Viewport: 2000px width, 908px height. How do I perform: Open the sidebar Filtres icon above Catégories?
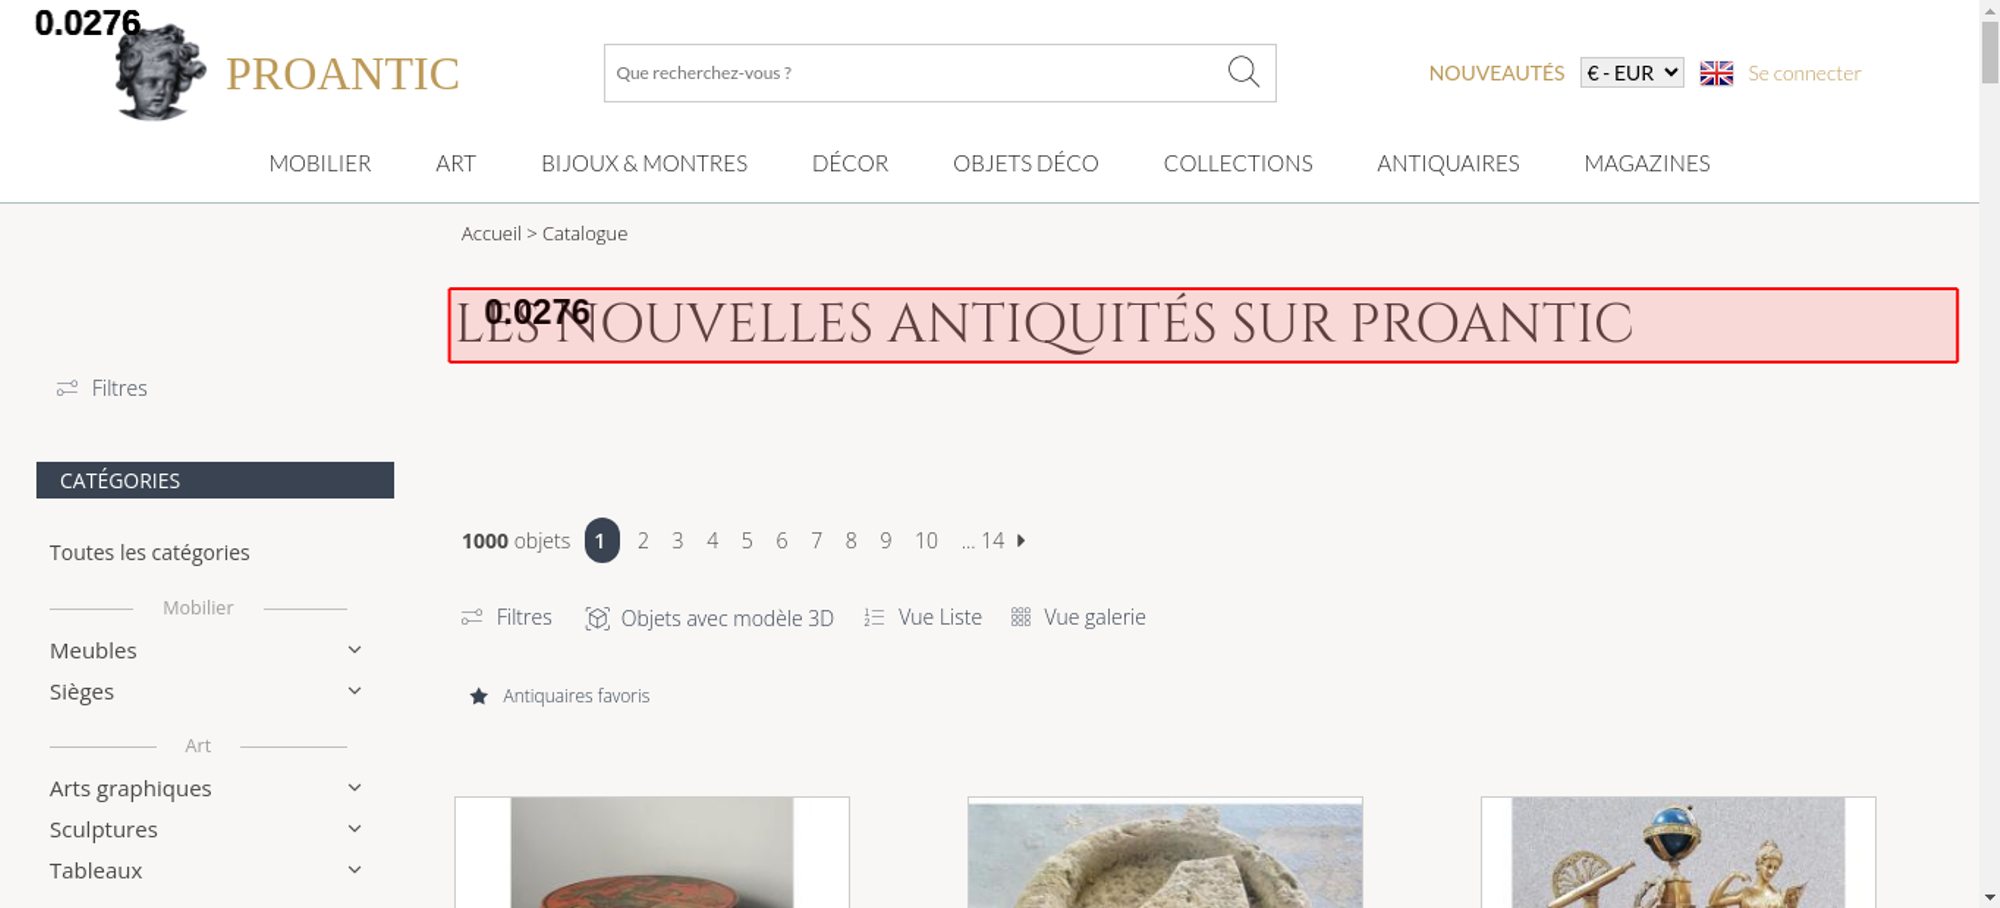(x=67, y=388)
